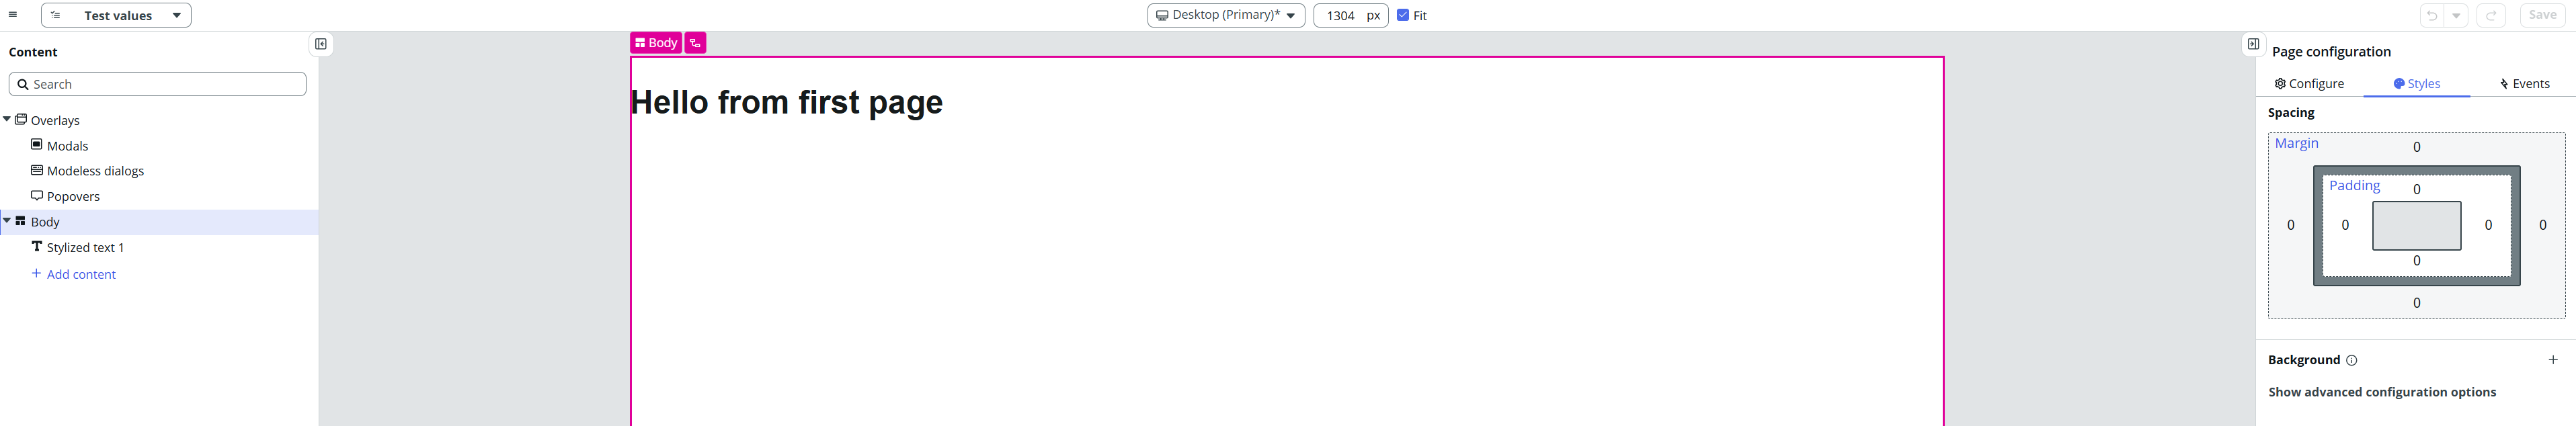Open the undo history dropdown arrow
Viewport: 2576px width, 426px height.
pyautogui.click(x=2456, y=15)
